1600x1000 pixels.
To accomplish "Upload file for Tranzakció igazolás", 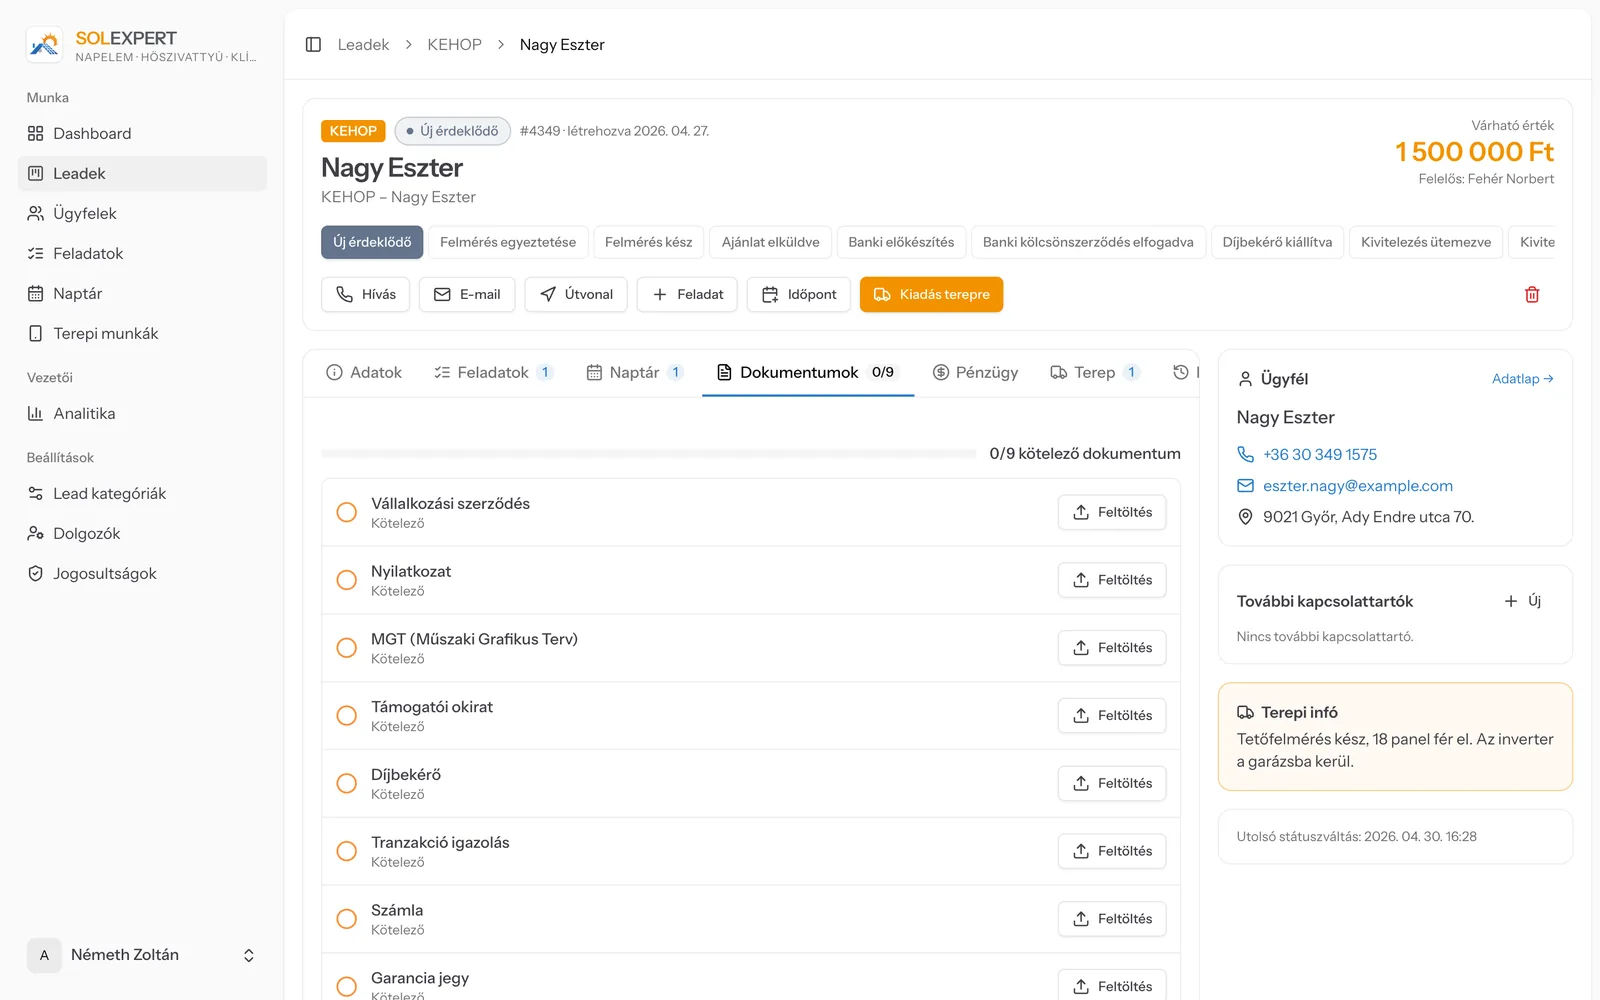I will click(x=1112, y=851).
